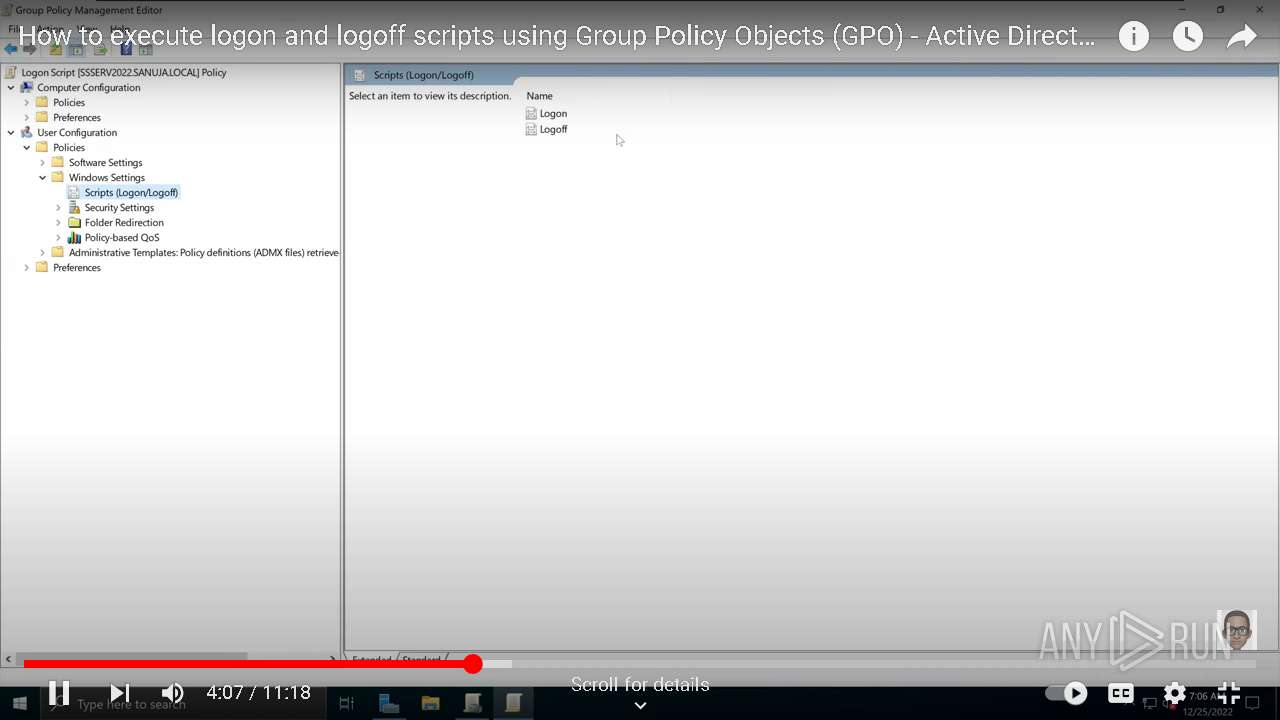Select the Software Settings folder

point(105,162)
